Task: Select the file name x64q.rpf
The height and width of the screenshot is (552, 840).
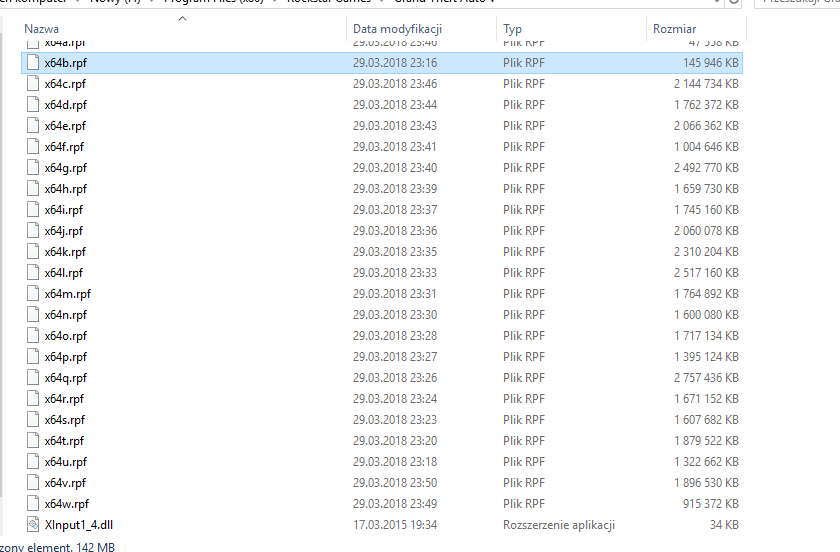Action: coord(65,377)
